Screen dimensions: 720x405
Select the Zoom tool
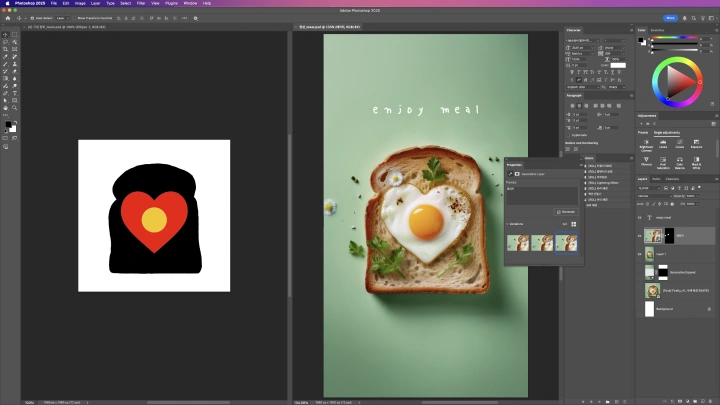pos(15,108)
